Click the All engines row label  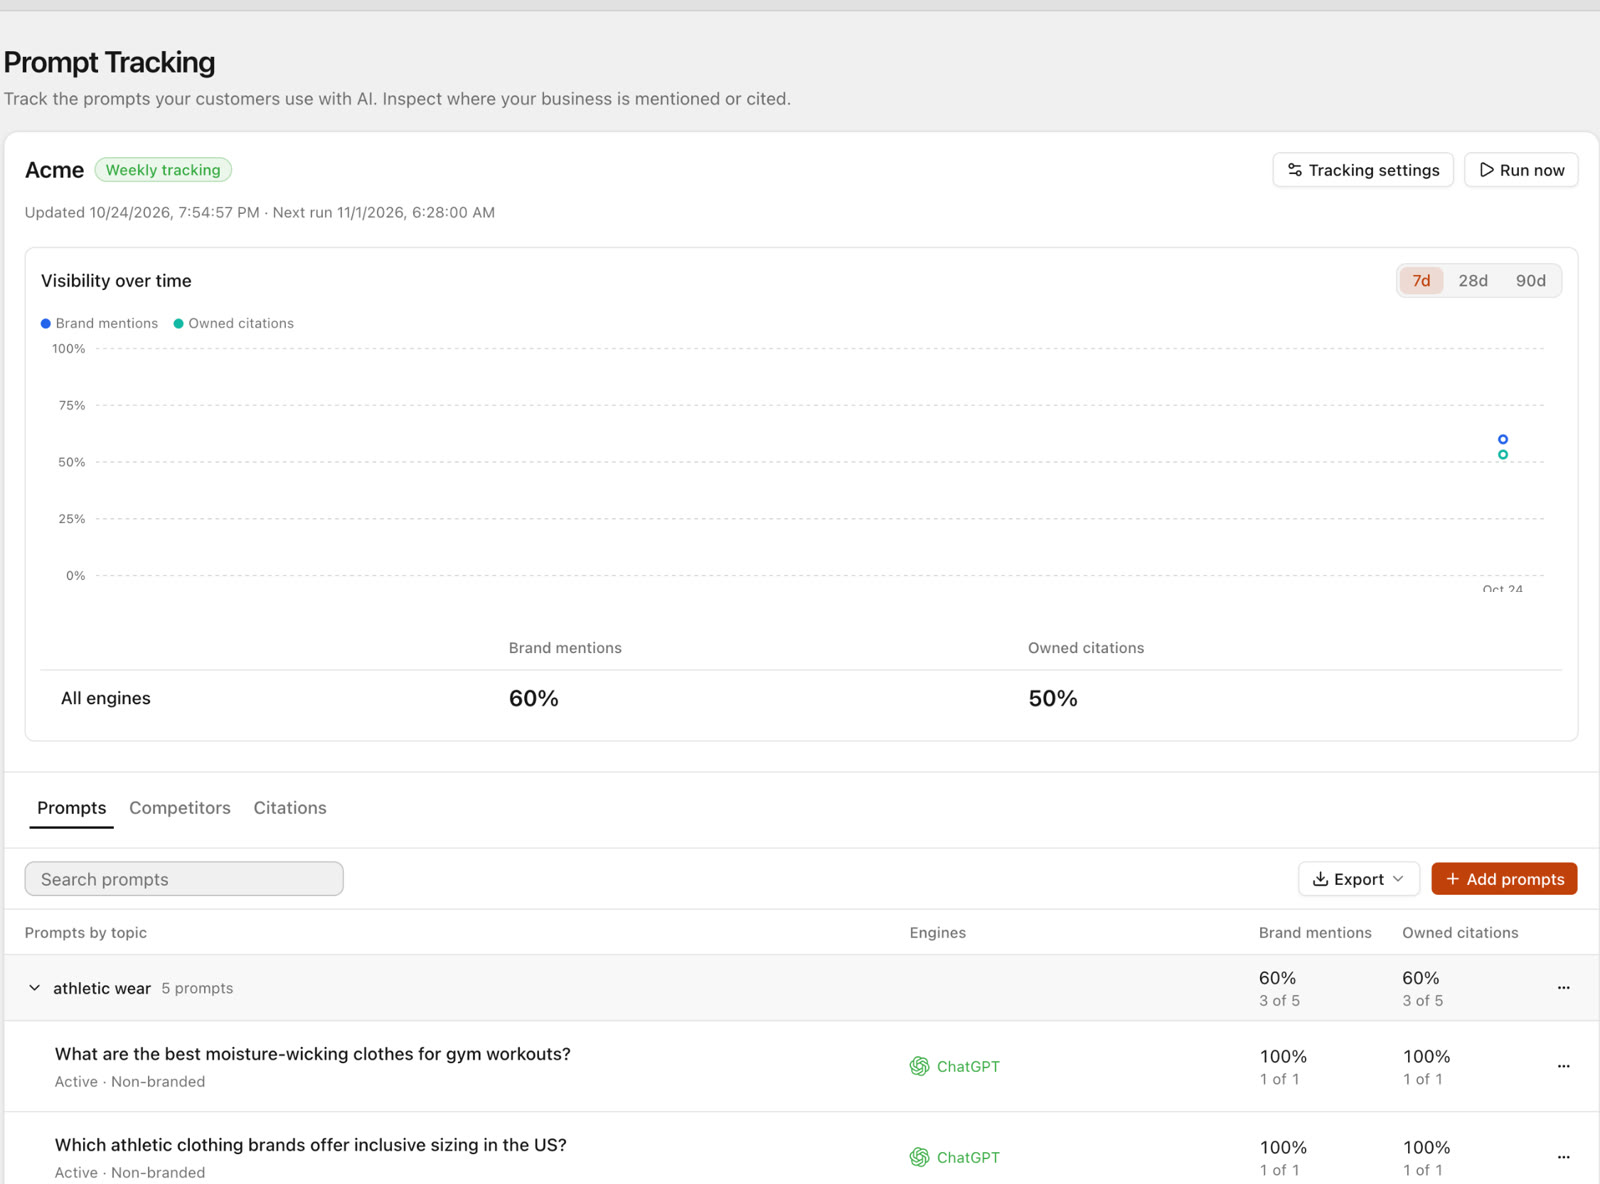[106, 698]
